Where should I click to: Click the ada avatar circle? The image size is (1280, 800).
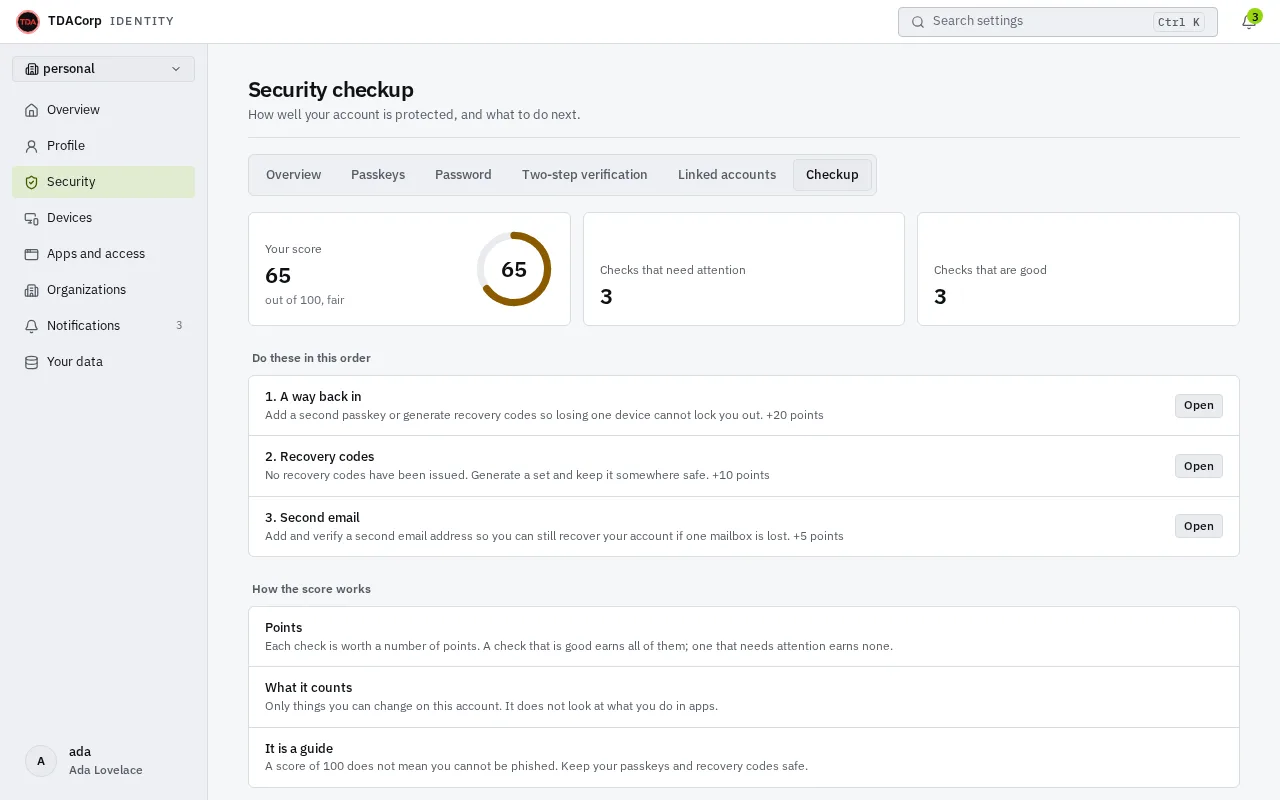coord(41,761)
